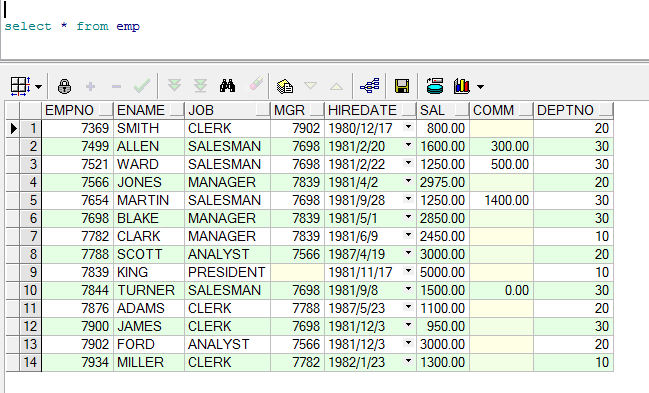Select row number 14 indicator
This screenshot has height=393, width=649.
tap(30, 362)
